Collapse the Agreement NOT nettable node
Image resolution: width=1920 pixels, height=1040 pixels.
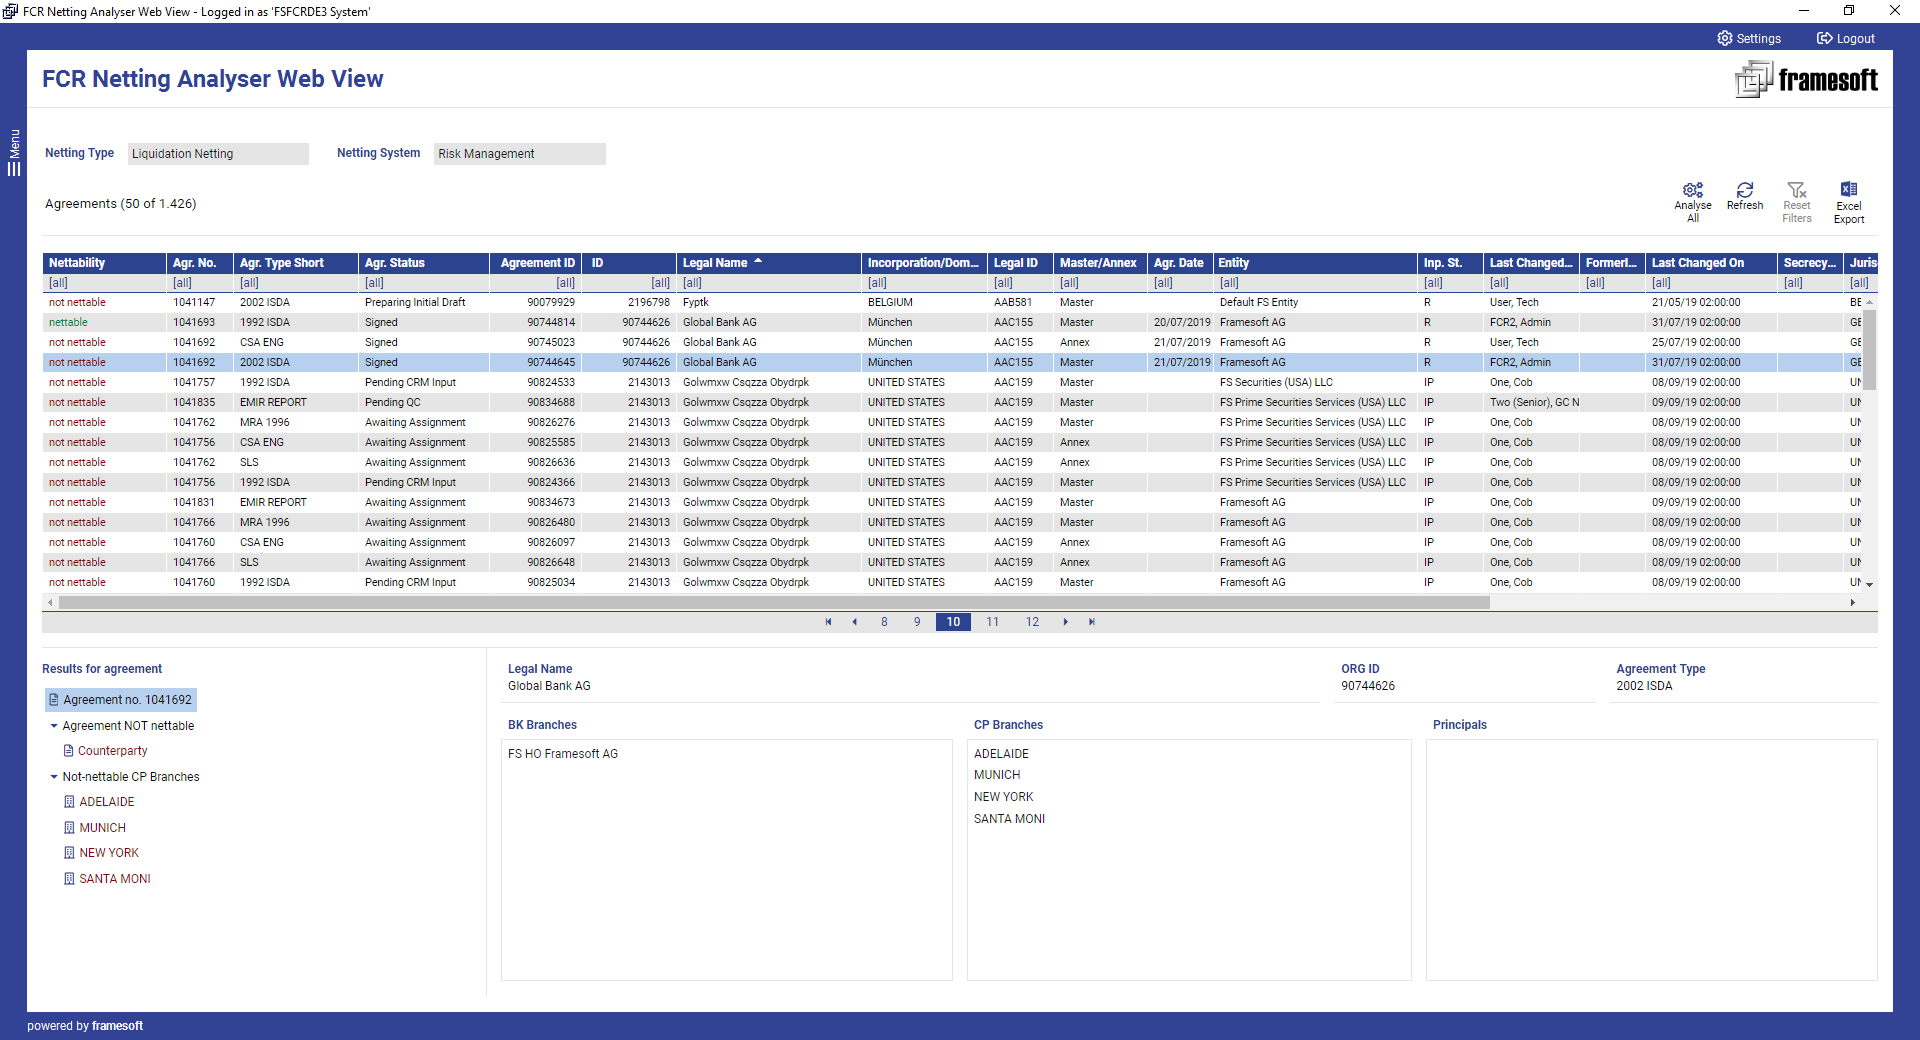point(54,726)
